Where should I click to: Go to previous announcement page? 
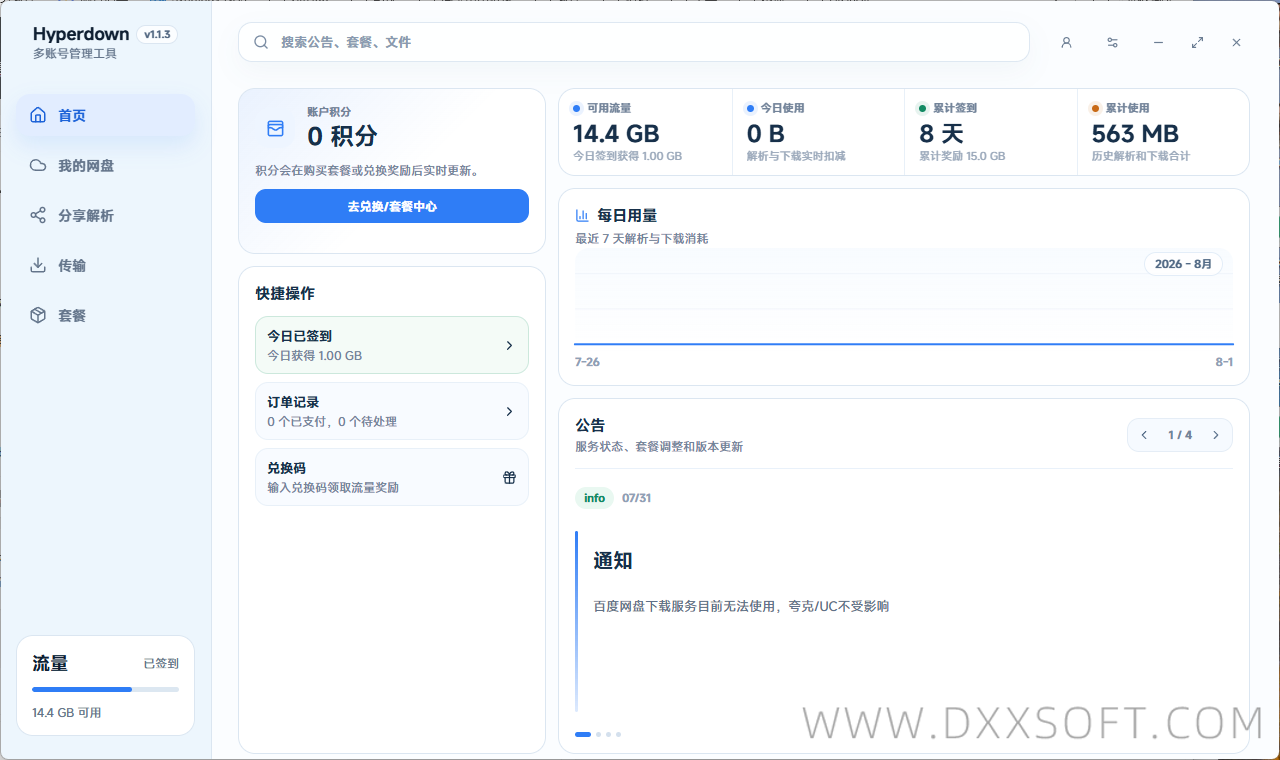[1144, 435]
